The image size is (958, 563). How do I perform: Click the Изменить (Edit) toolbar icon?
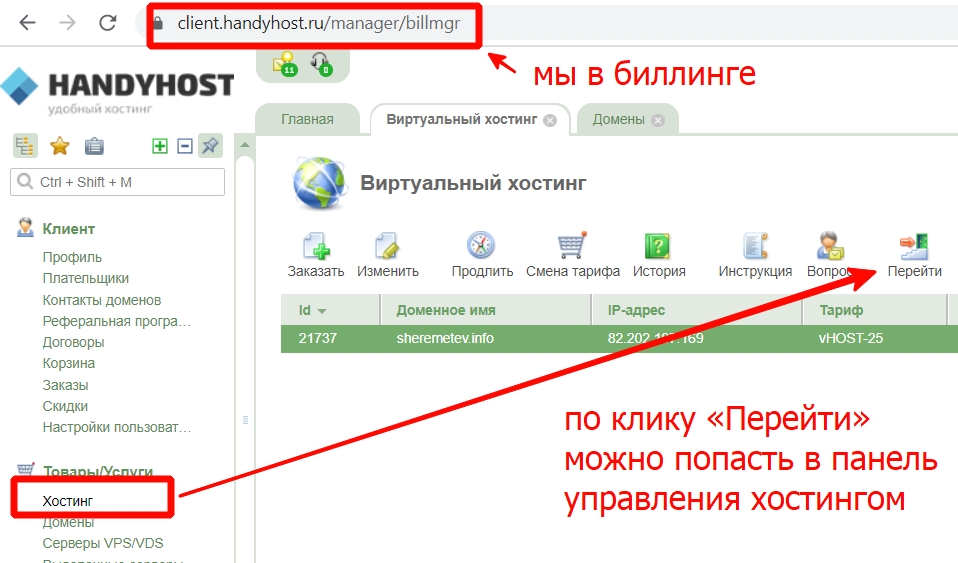pyautogui.click(x=387, y=247)
